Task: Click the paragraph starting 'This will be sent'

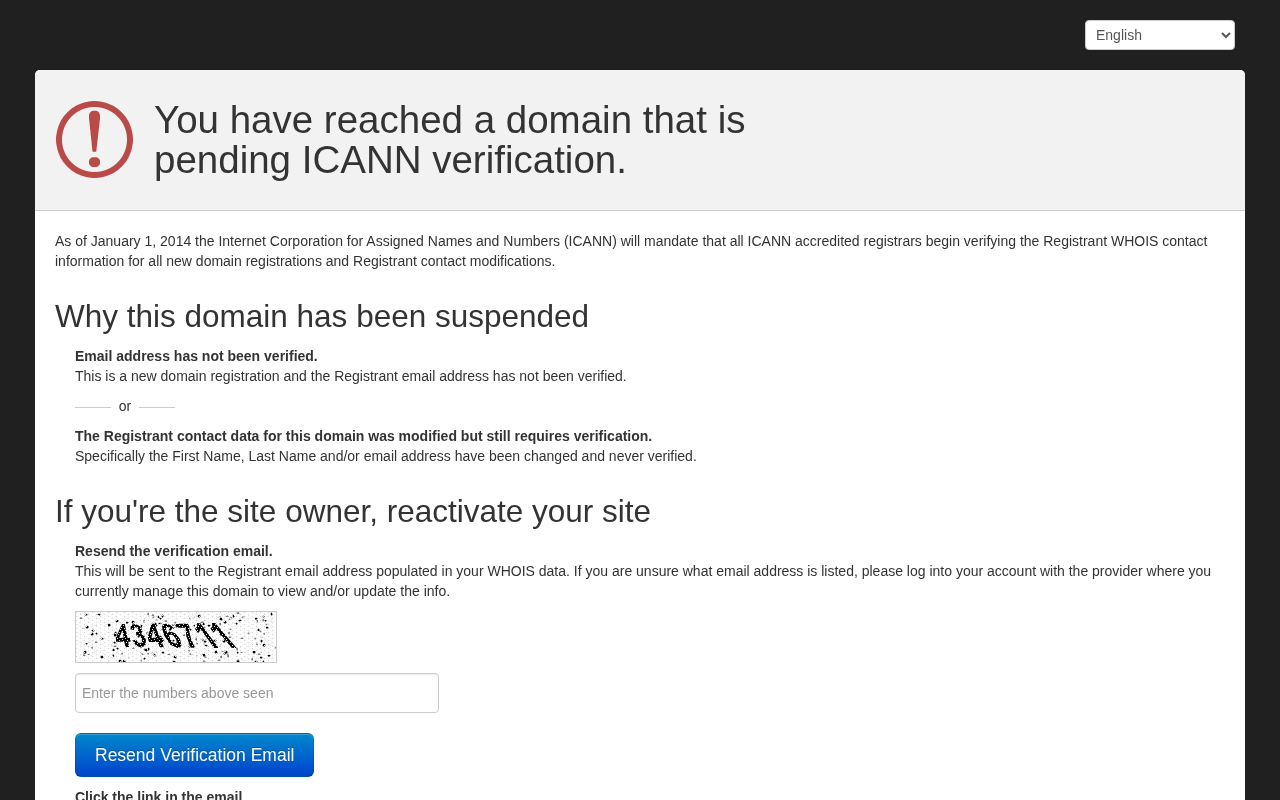Action: tap(643, 581)
